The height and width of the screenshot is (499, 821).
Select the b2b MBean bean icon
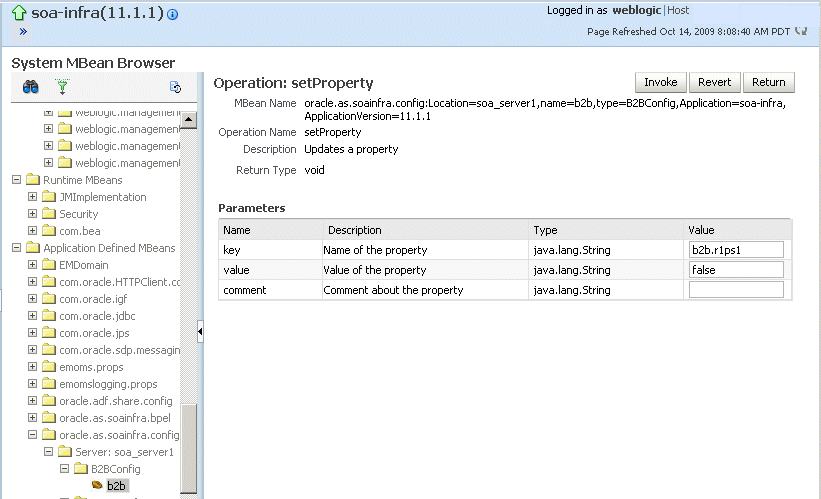[97, 485]
